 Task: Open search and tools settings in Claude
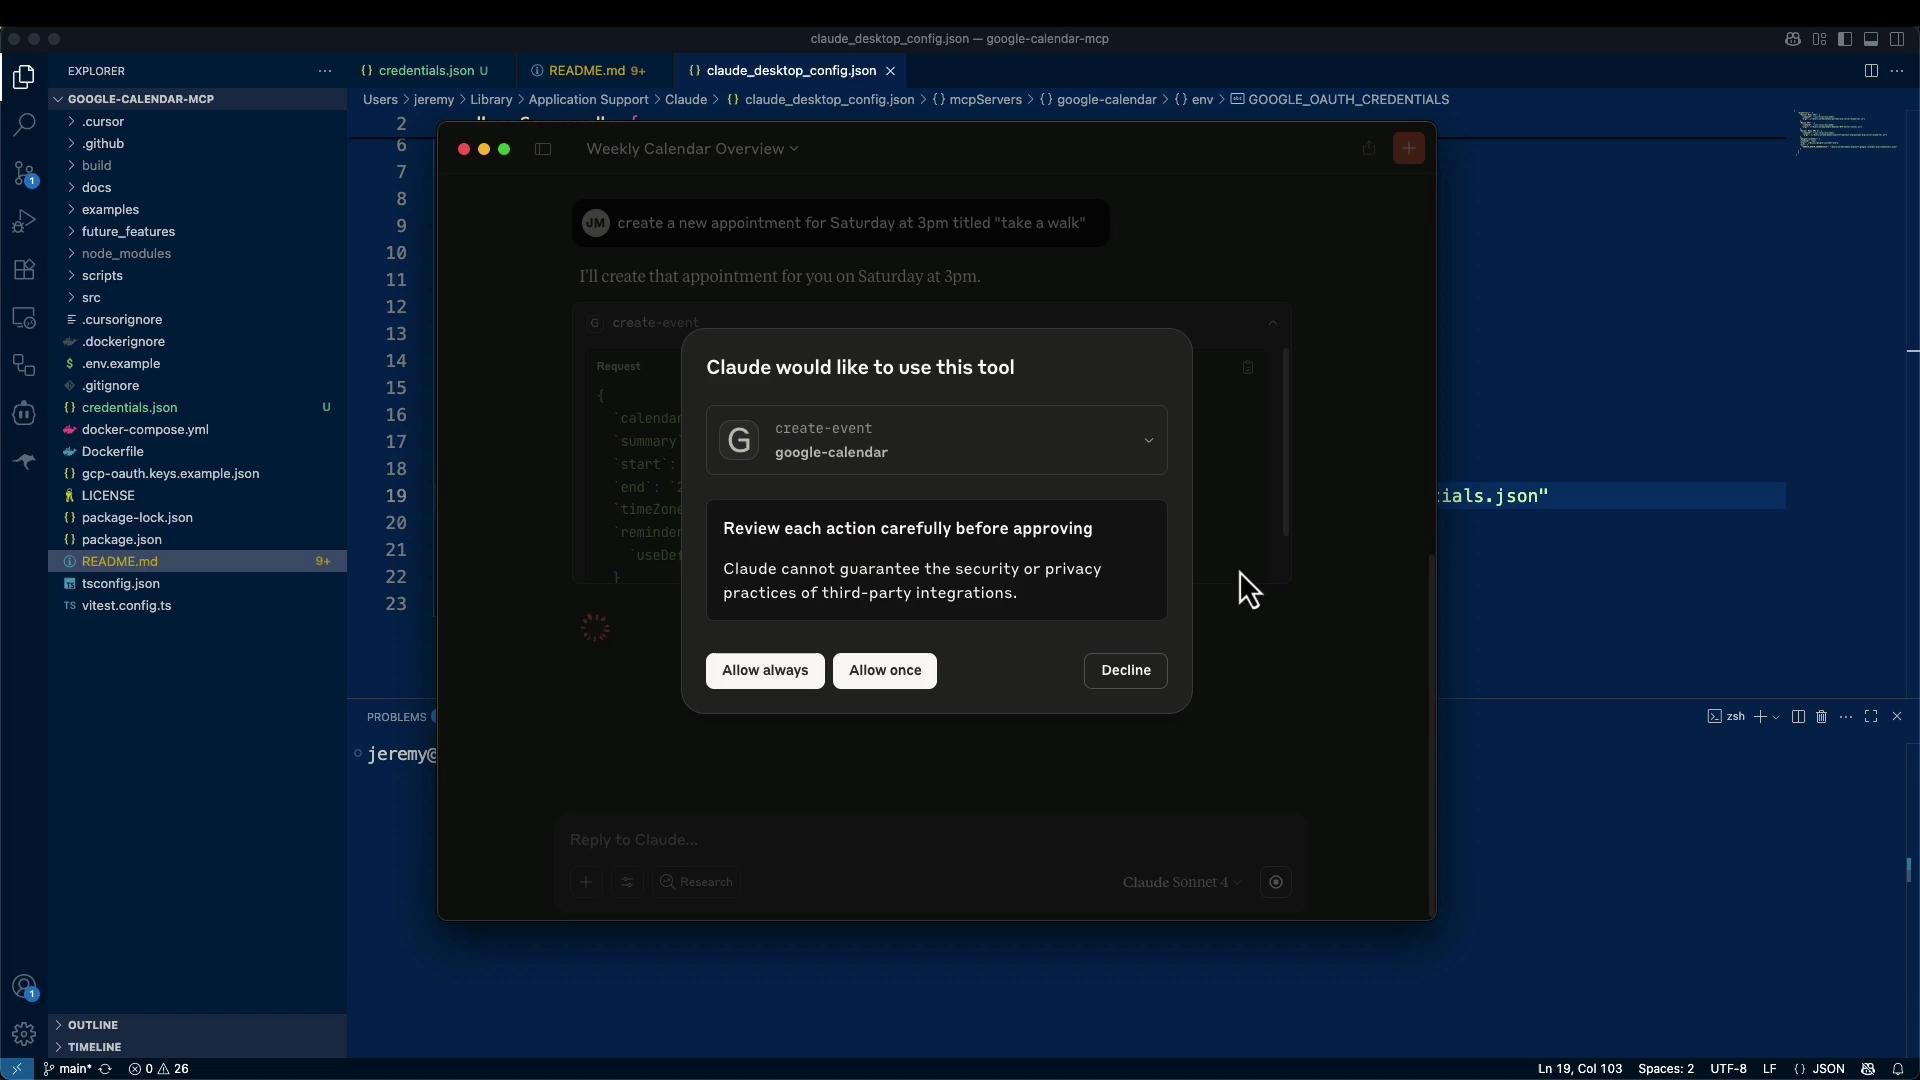pyautogui.click(x=627, y=882)
